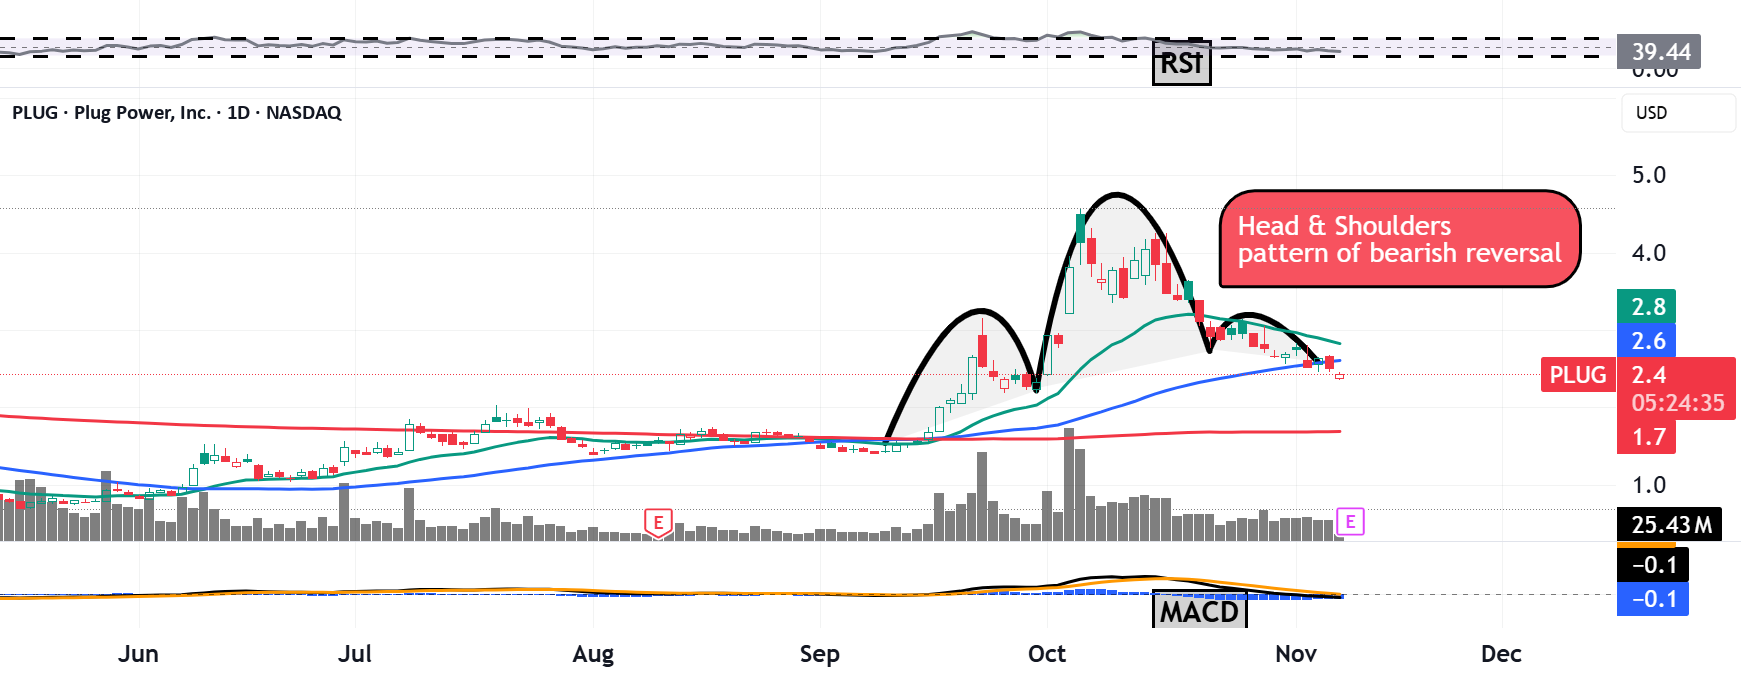
Task: Click the 5.0 price scale level
Action: (x=1649, y=175)
